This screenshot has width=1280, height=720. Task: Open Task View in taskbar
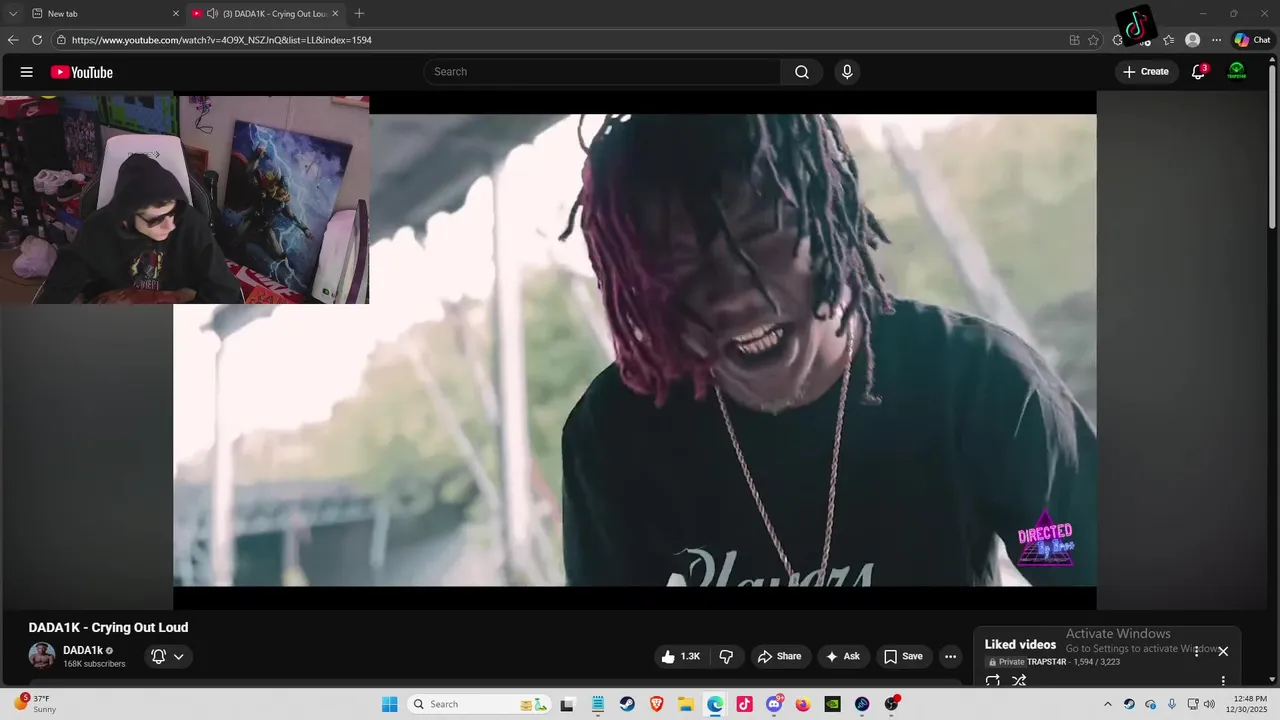point(567,704)
